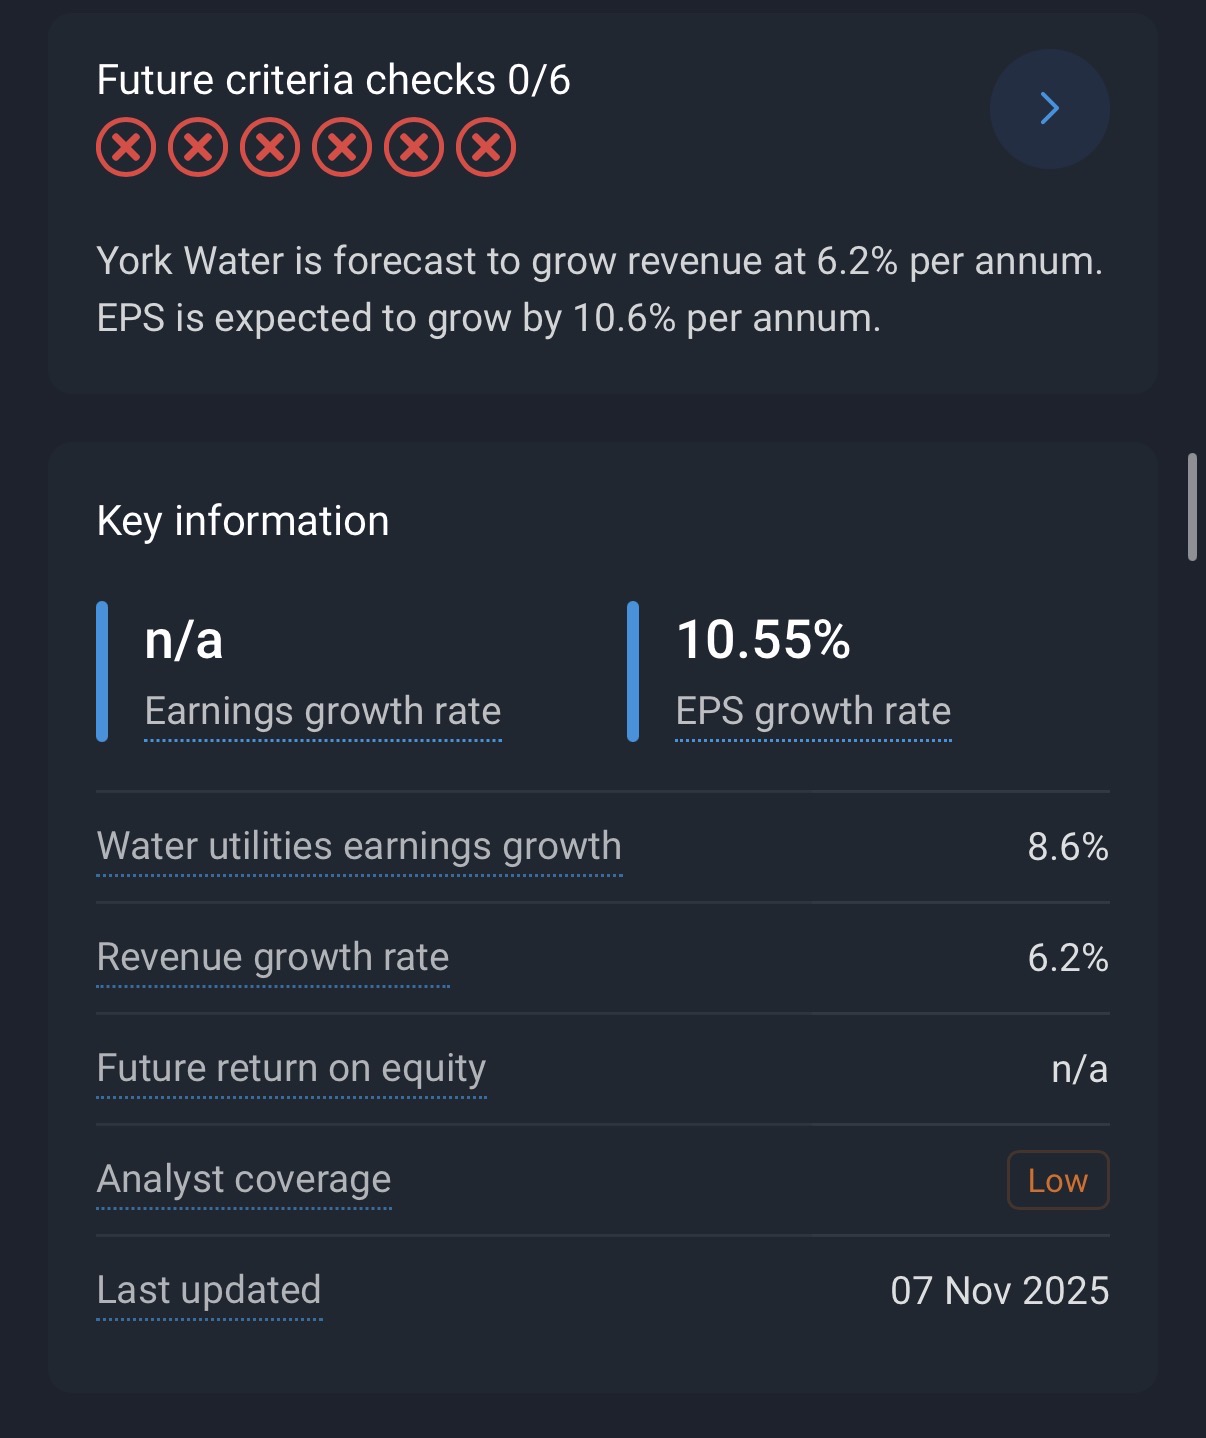The height and width of the screenshot is (1438, 1206).
Task: Click the second red X check icon
Action: [x=198, y=148]
